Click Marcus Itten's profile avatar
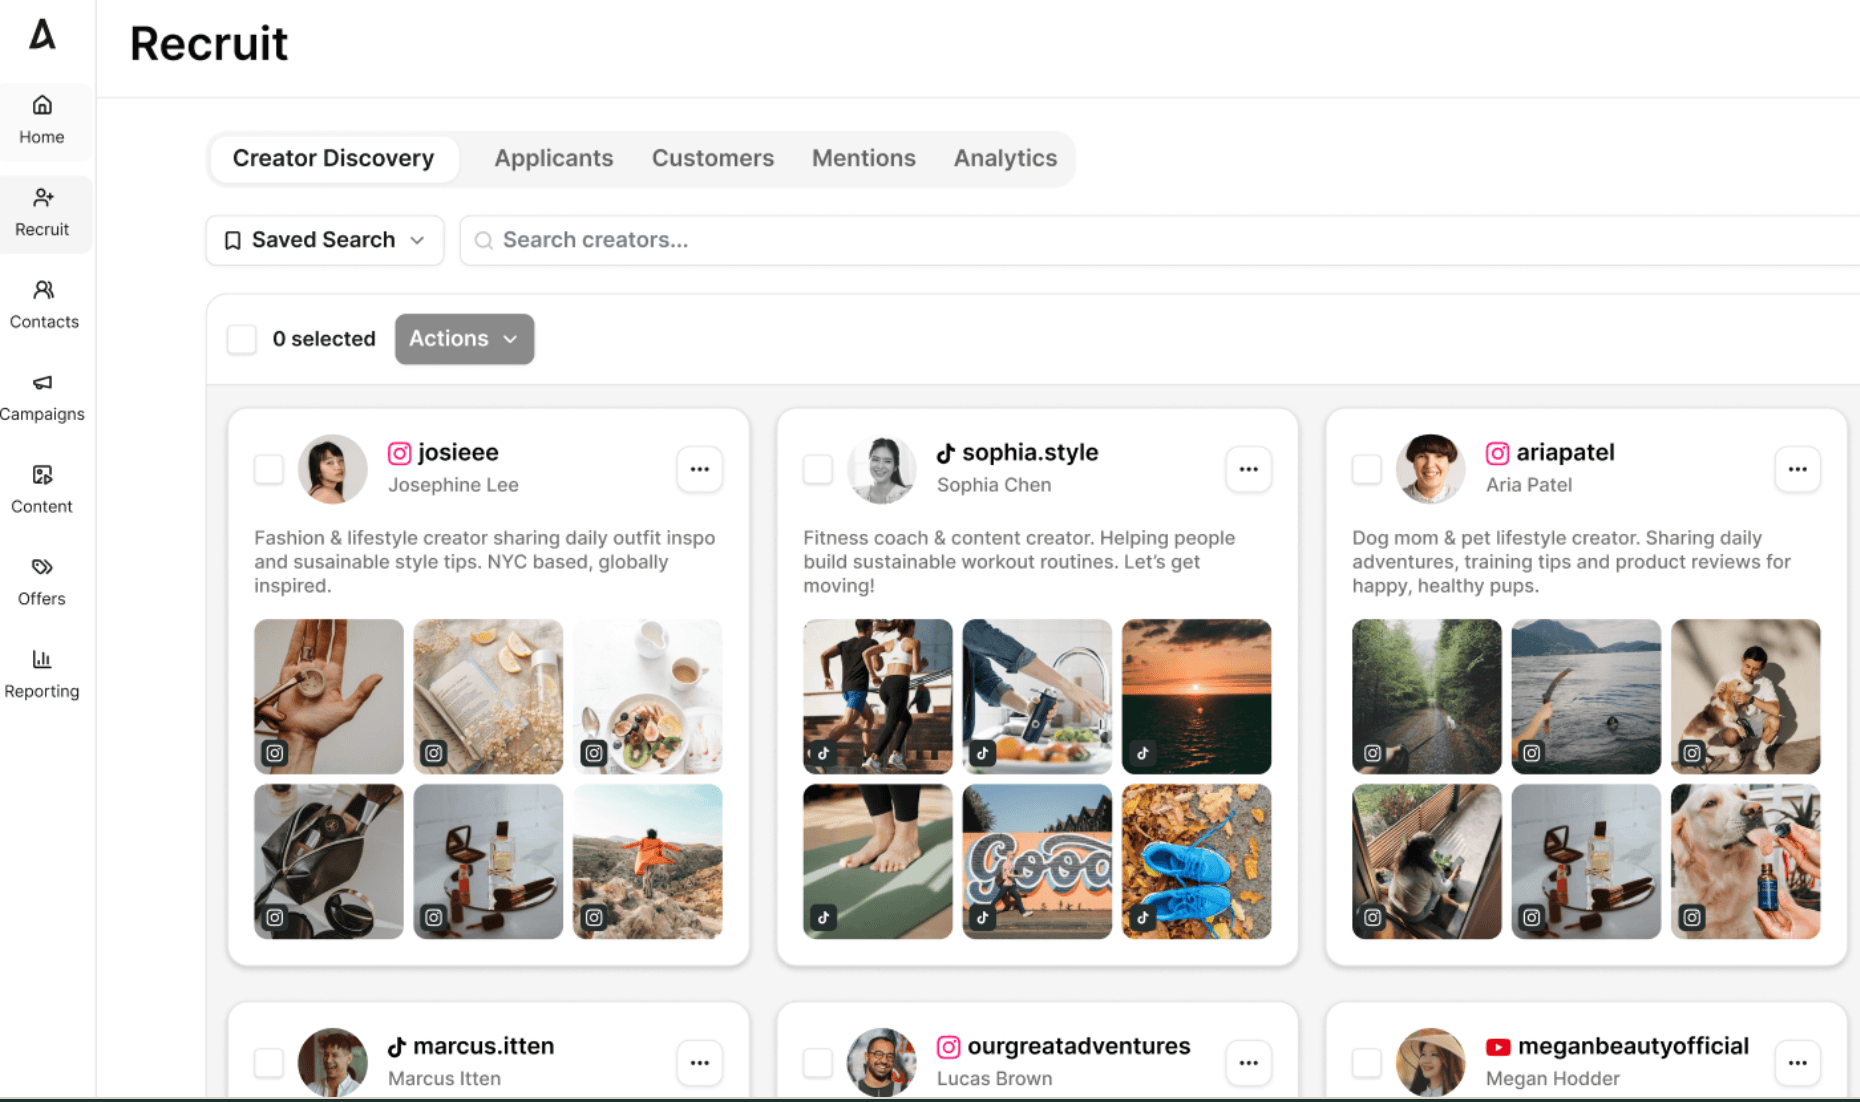This screenshot has height=1102, width=1860. pyautogui.click(x=332, y=1062)
